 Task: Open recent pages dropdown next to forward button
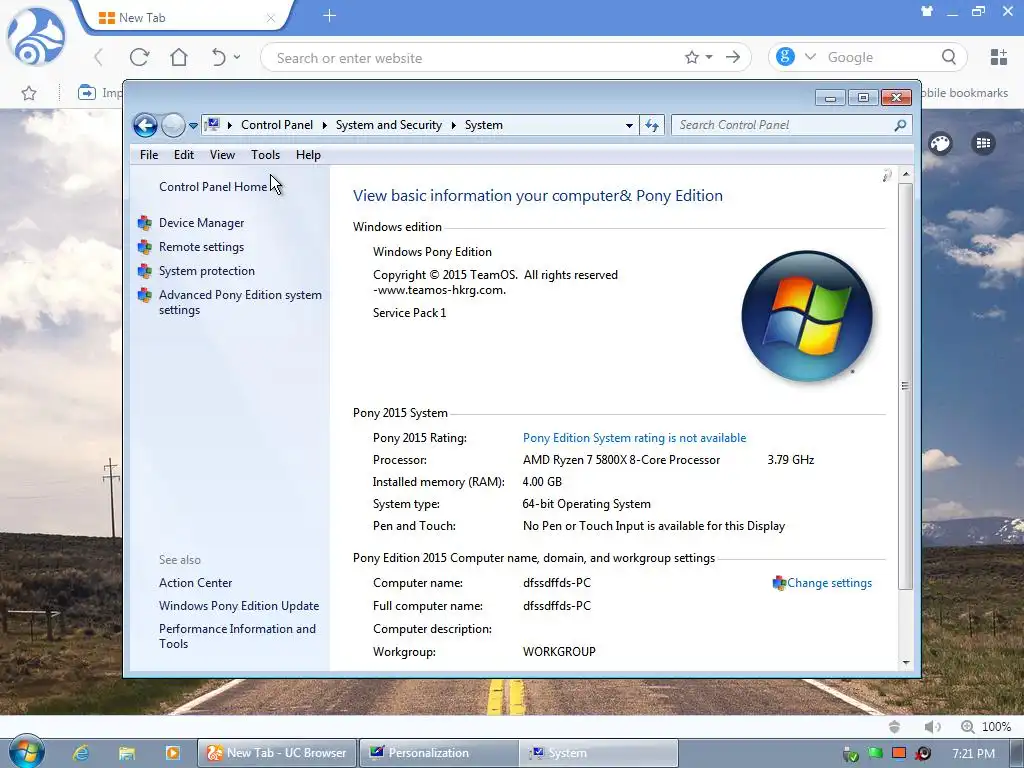pos(193,125)
